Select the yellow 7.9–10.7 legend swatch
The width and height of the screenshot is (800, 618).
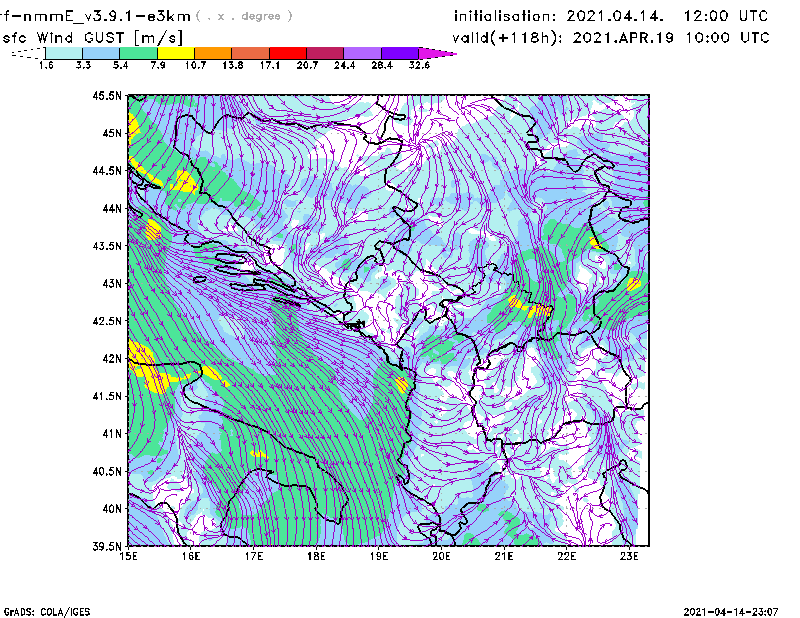tap(176, 53)
